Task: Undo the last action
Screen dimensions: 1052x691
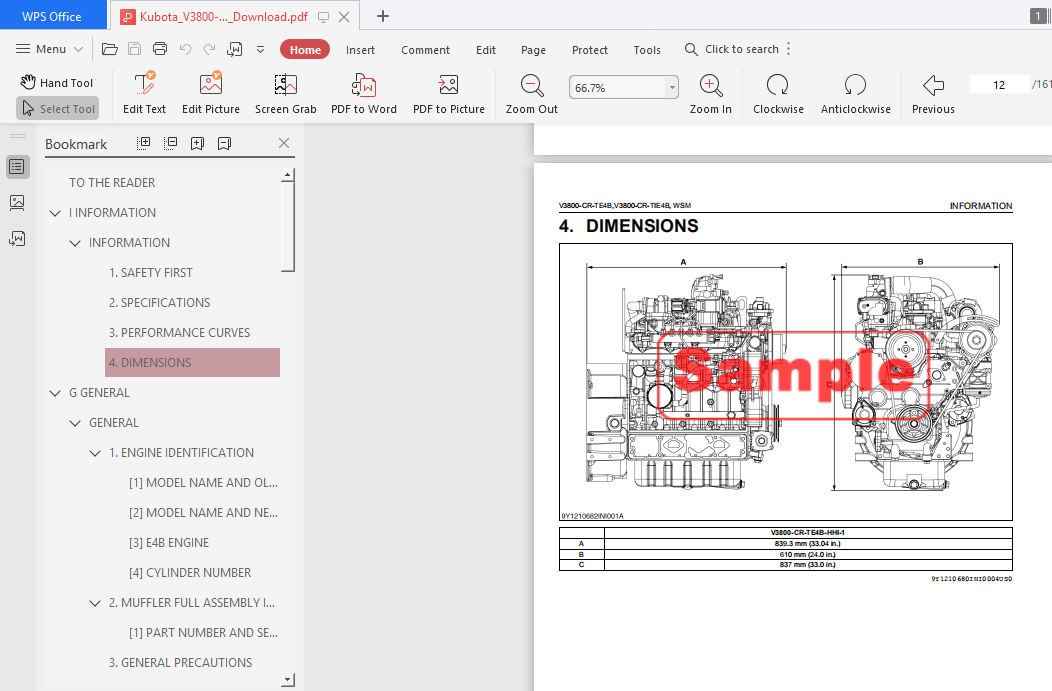Action: coord(185,49)
